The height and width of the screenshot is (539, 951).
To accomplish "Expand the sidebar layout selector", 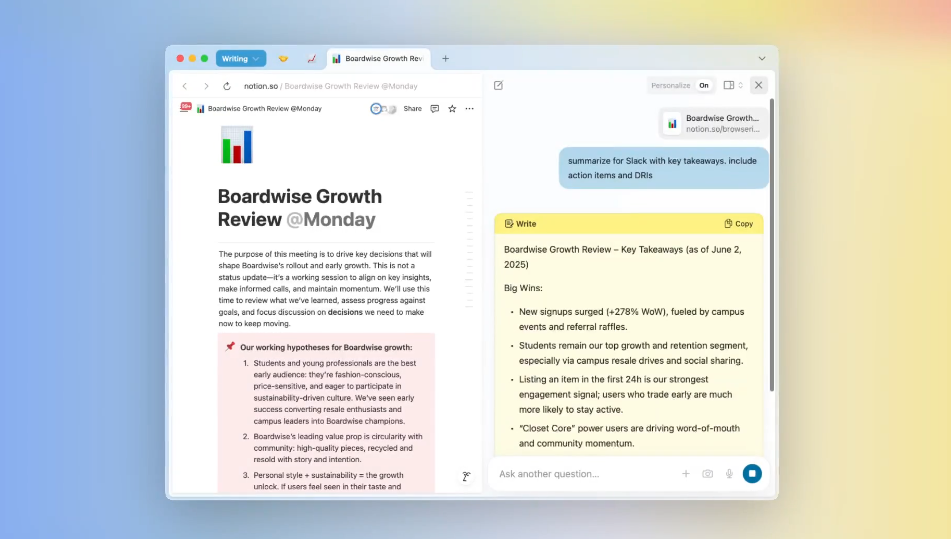I will [732, 85].
